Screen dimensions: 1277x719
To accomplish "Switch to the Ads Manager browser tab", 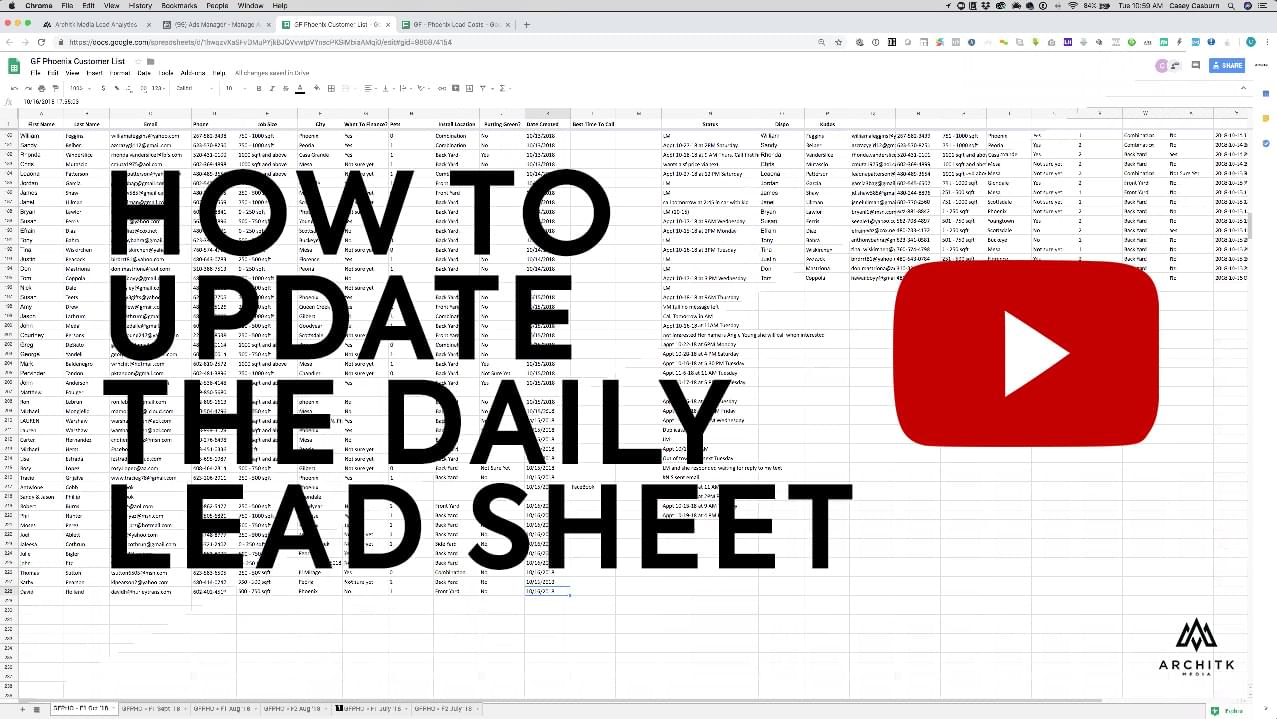I will pyautogui.click(x=217, y=24).
